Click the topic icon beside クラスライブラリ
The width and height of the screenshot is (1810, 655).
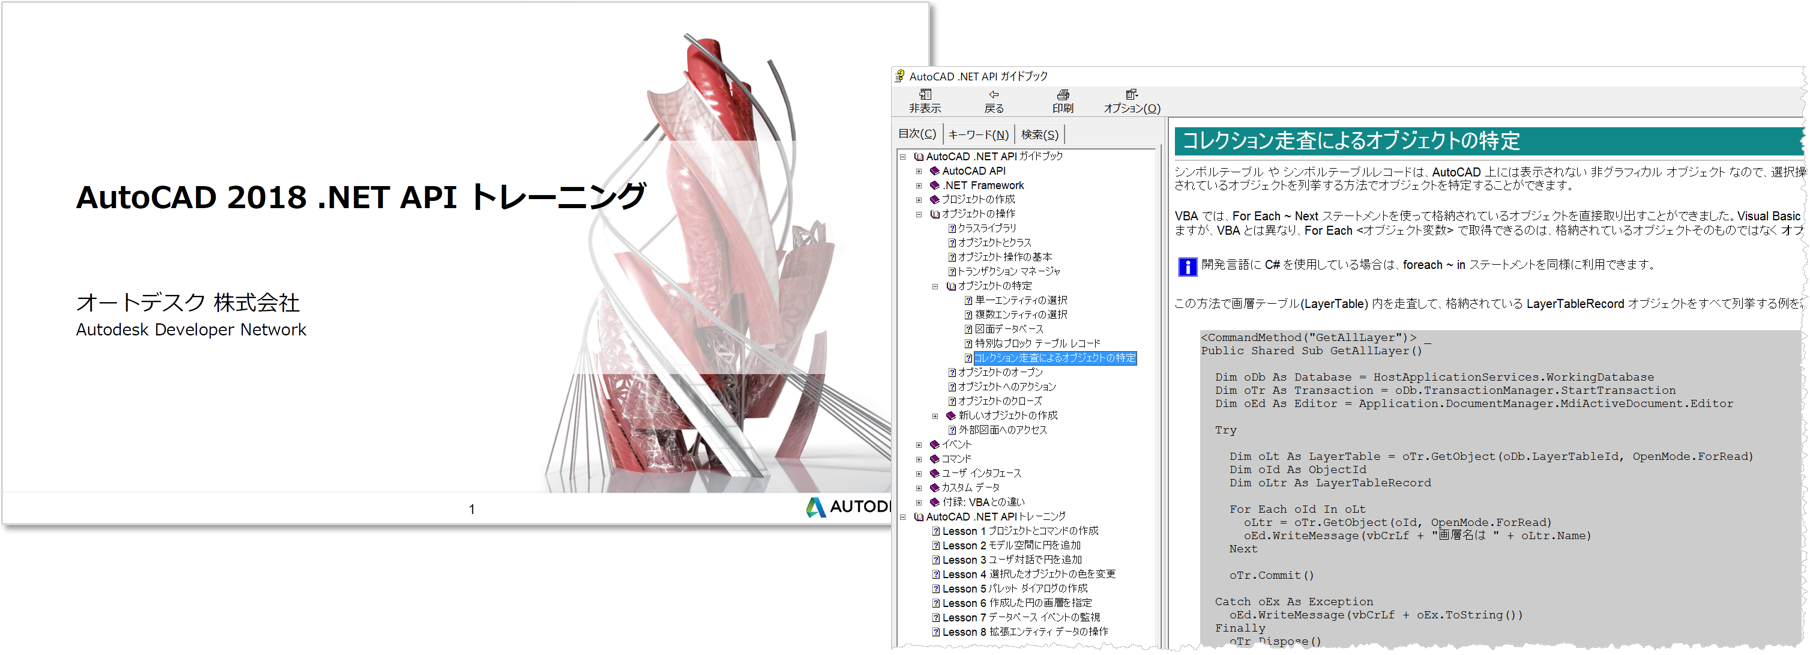click(x=952, y=228)
